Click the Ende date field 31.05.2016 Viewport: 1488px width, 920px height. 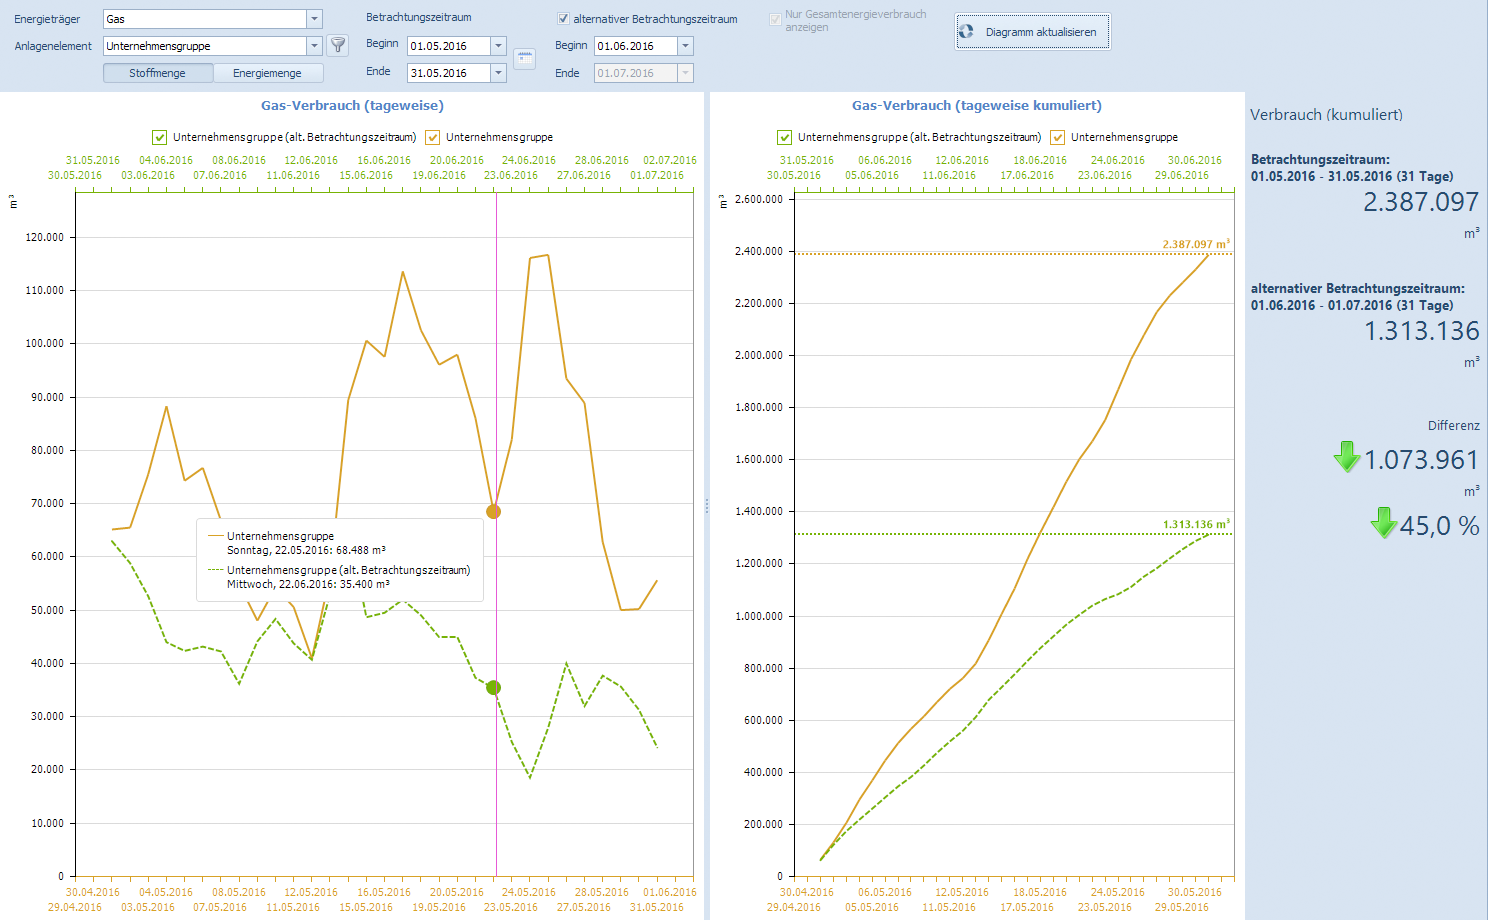tap(449, 73)
